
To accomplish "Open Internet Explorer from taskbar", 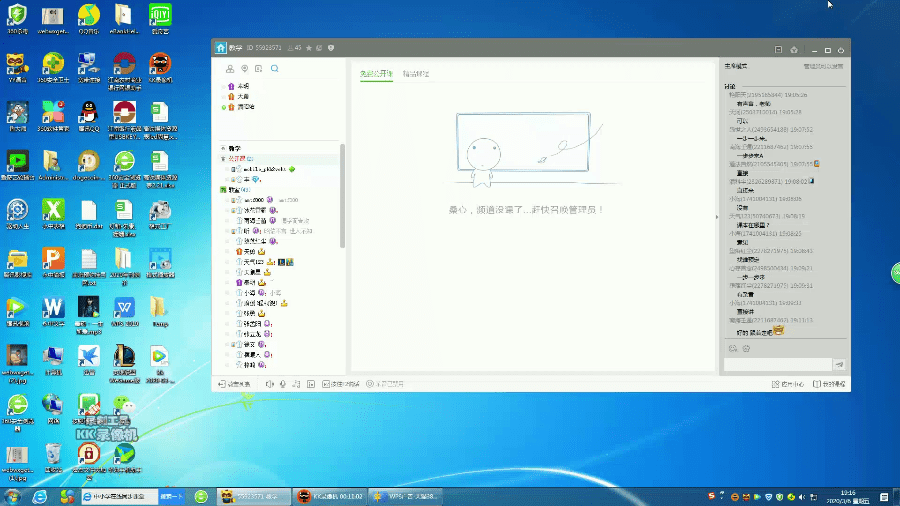I will [x=39, y=496].
